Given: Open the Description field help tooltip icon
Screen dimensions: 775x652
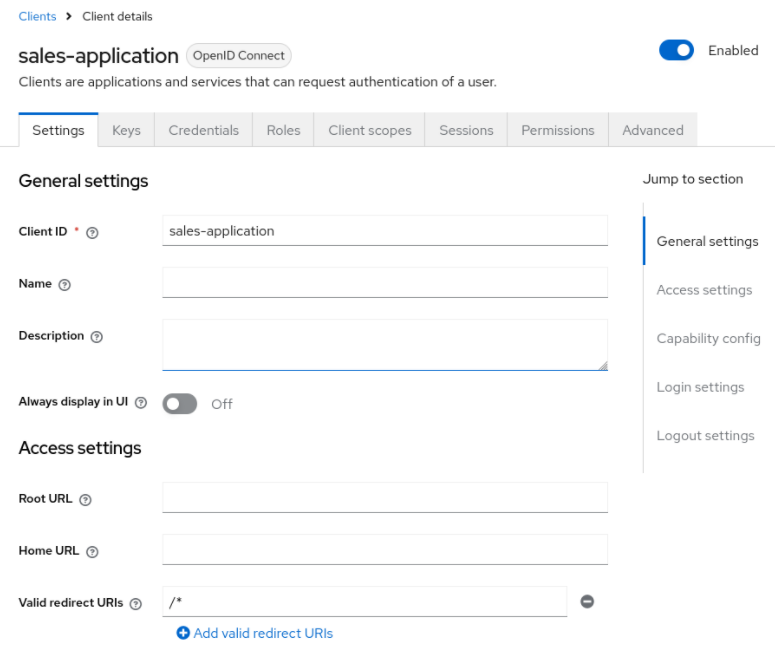Looking at the screenshot, I should click(97, 337).
